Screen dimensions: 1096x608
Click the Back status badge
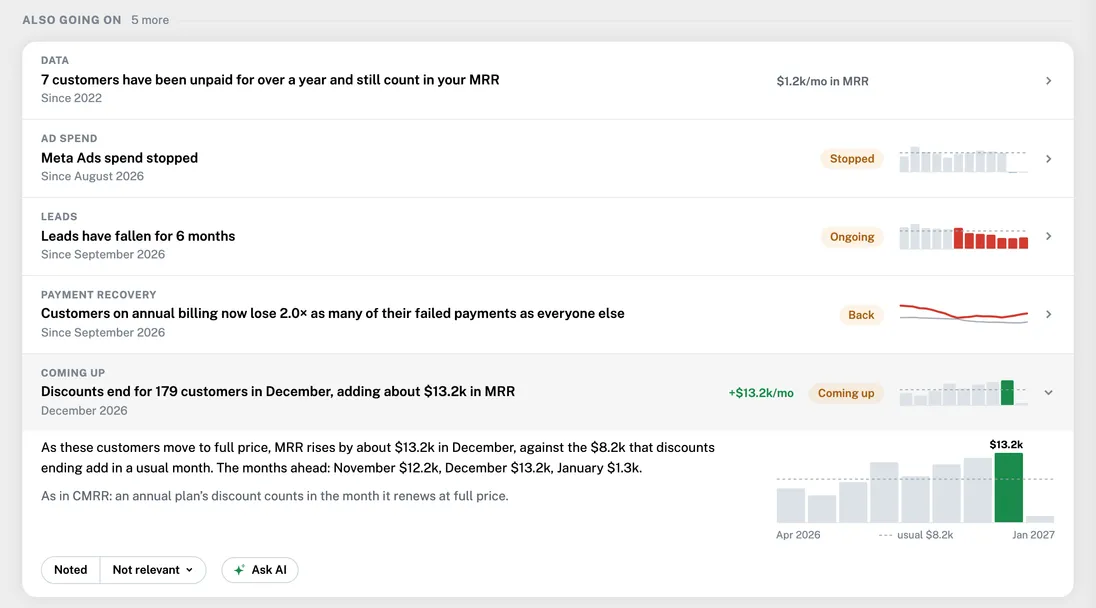click(861, 315)
